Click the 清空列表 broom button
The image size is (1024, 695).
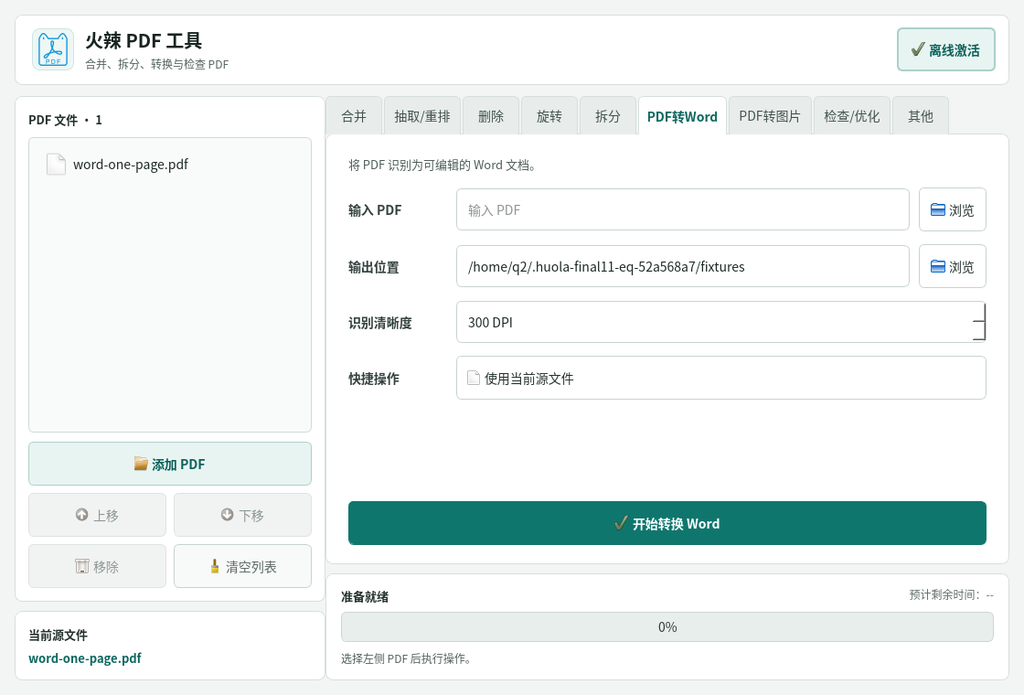point(242,566)
